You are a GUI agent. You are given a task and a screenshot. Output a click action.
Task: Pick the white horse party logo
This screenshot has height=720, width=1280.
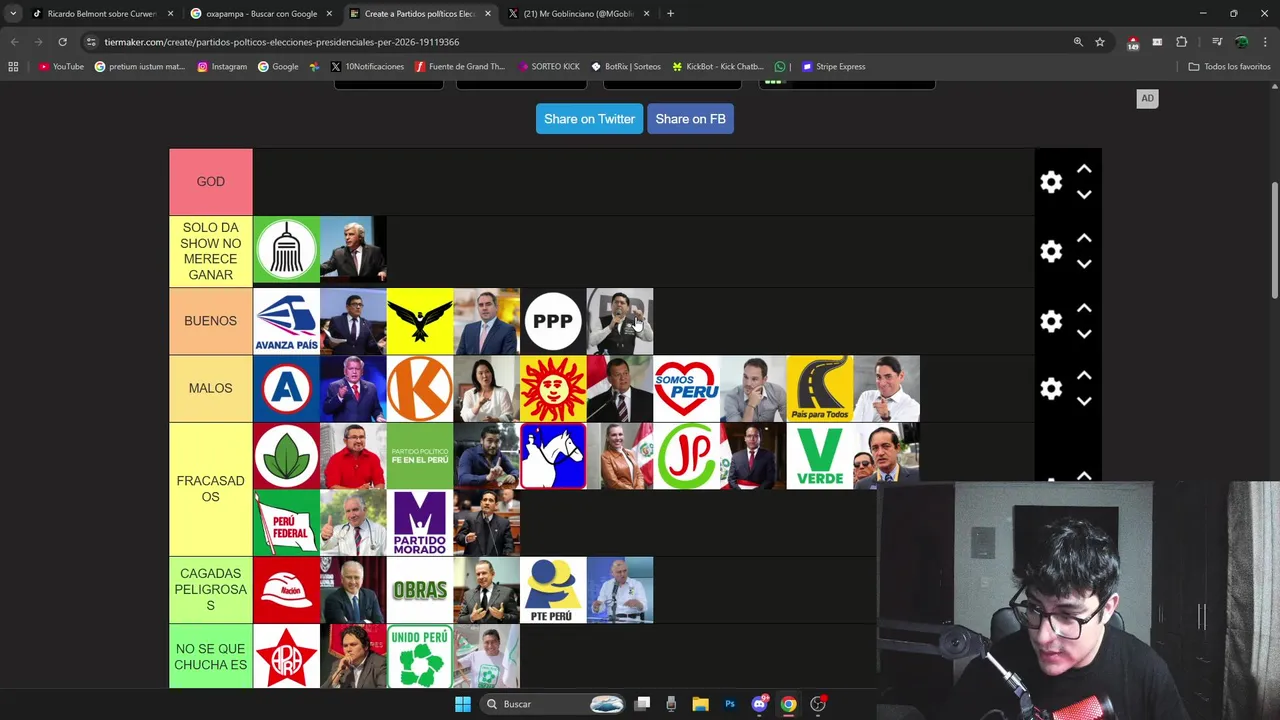point(553,456)
